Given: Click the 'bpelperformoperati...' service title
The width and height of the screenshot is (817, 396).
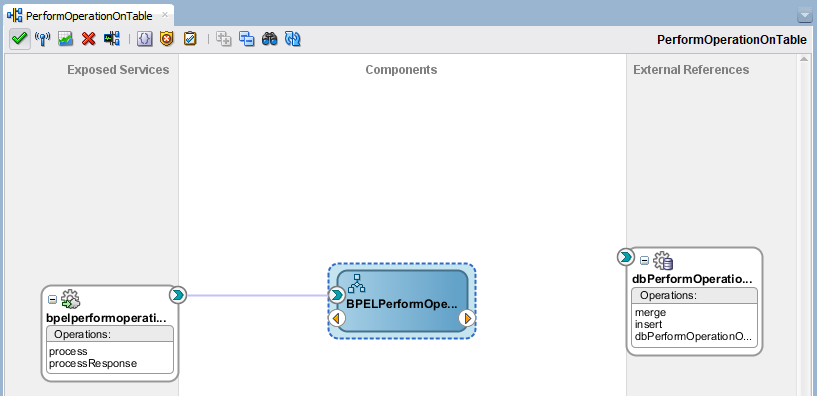Looking at the screenshot, I should click(x=107, y=317).
